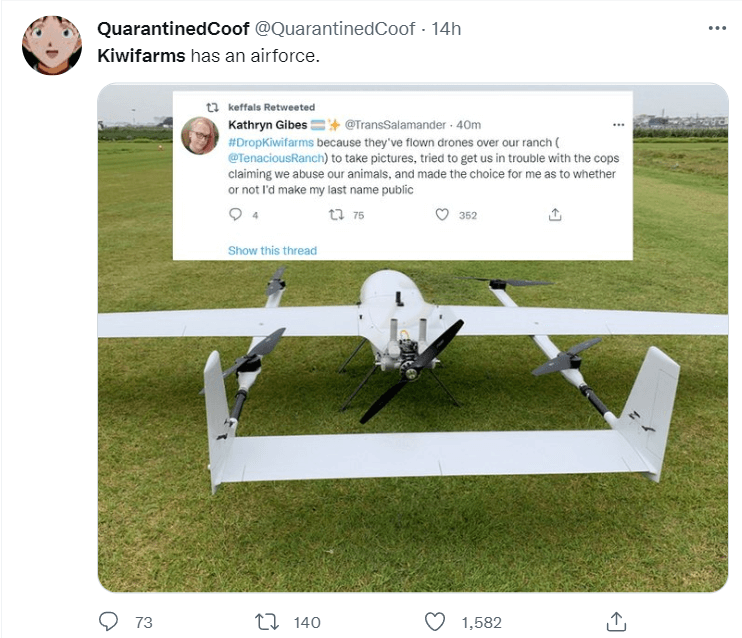This screenshot has width=742, height=638.
Task: Click the 14h timestamp
Action: [446, 29]
